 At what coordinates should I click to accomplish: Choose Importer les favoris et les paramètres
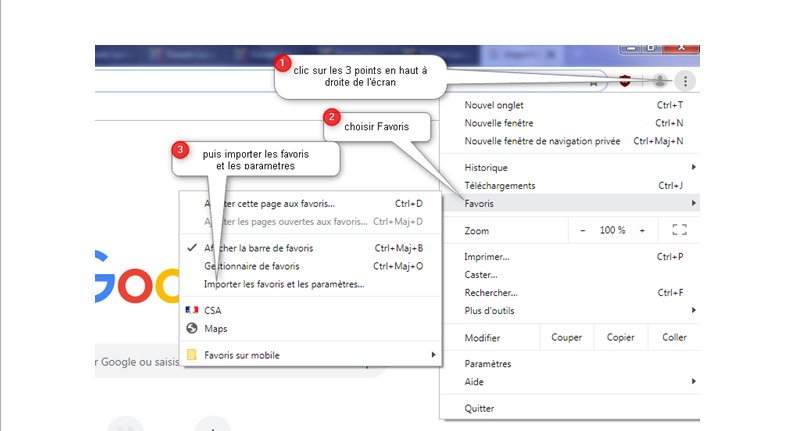[284, 284]
